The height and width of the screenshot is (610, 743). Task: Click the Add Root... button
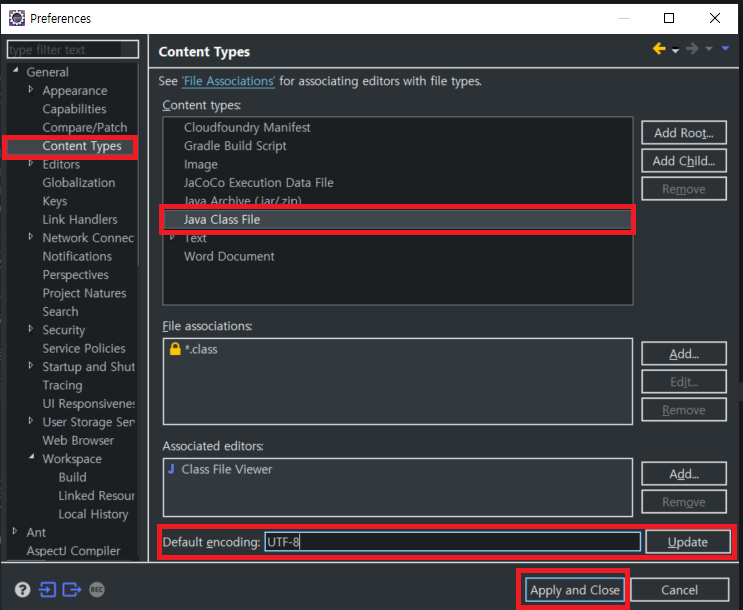click(684, 133)
